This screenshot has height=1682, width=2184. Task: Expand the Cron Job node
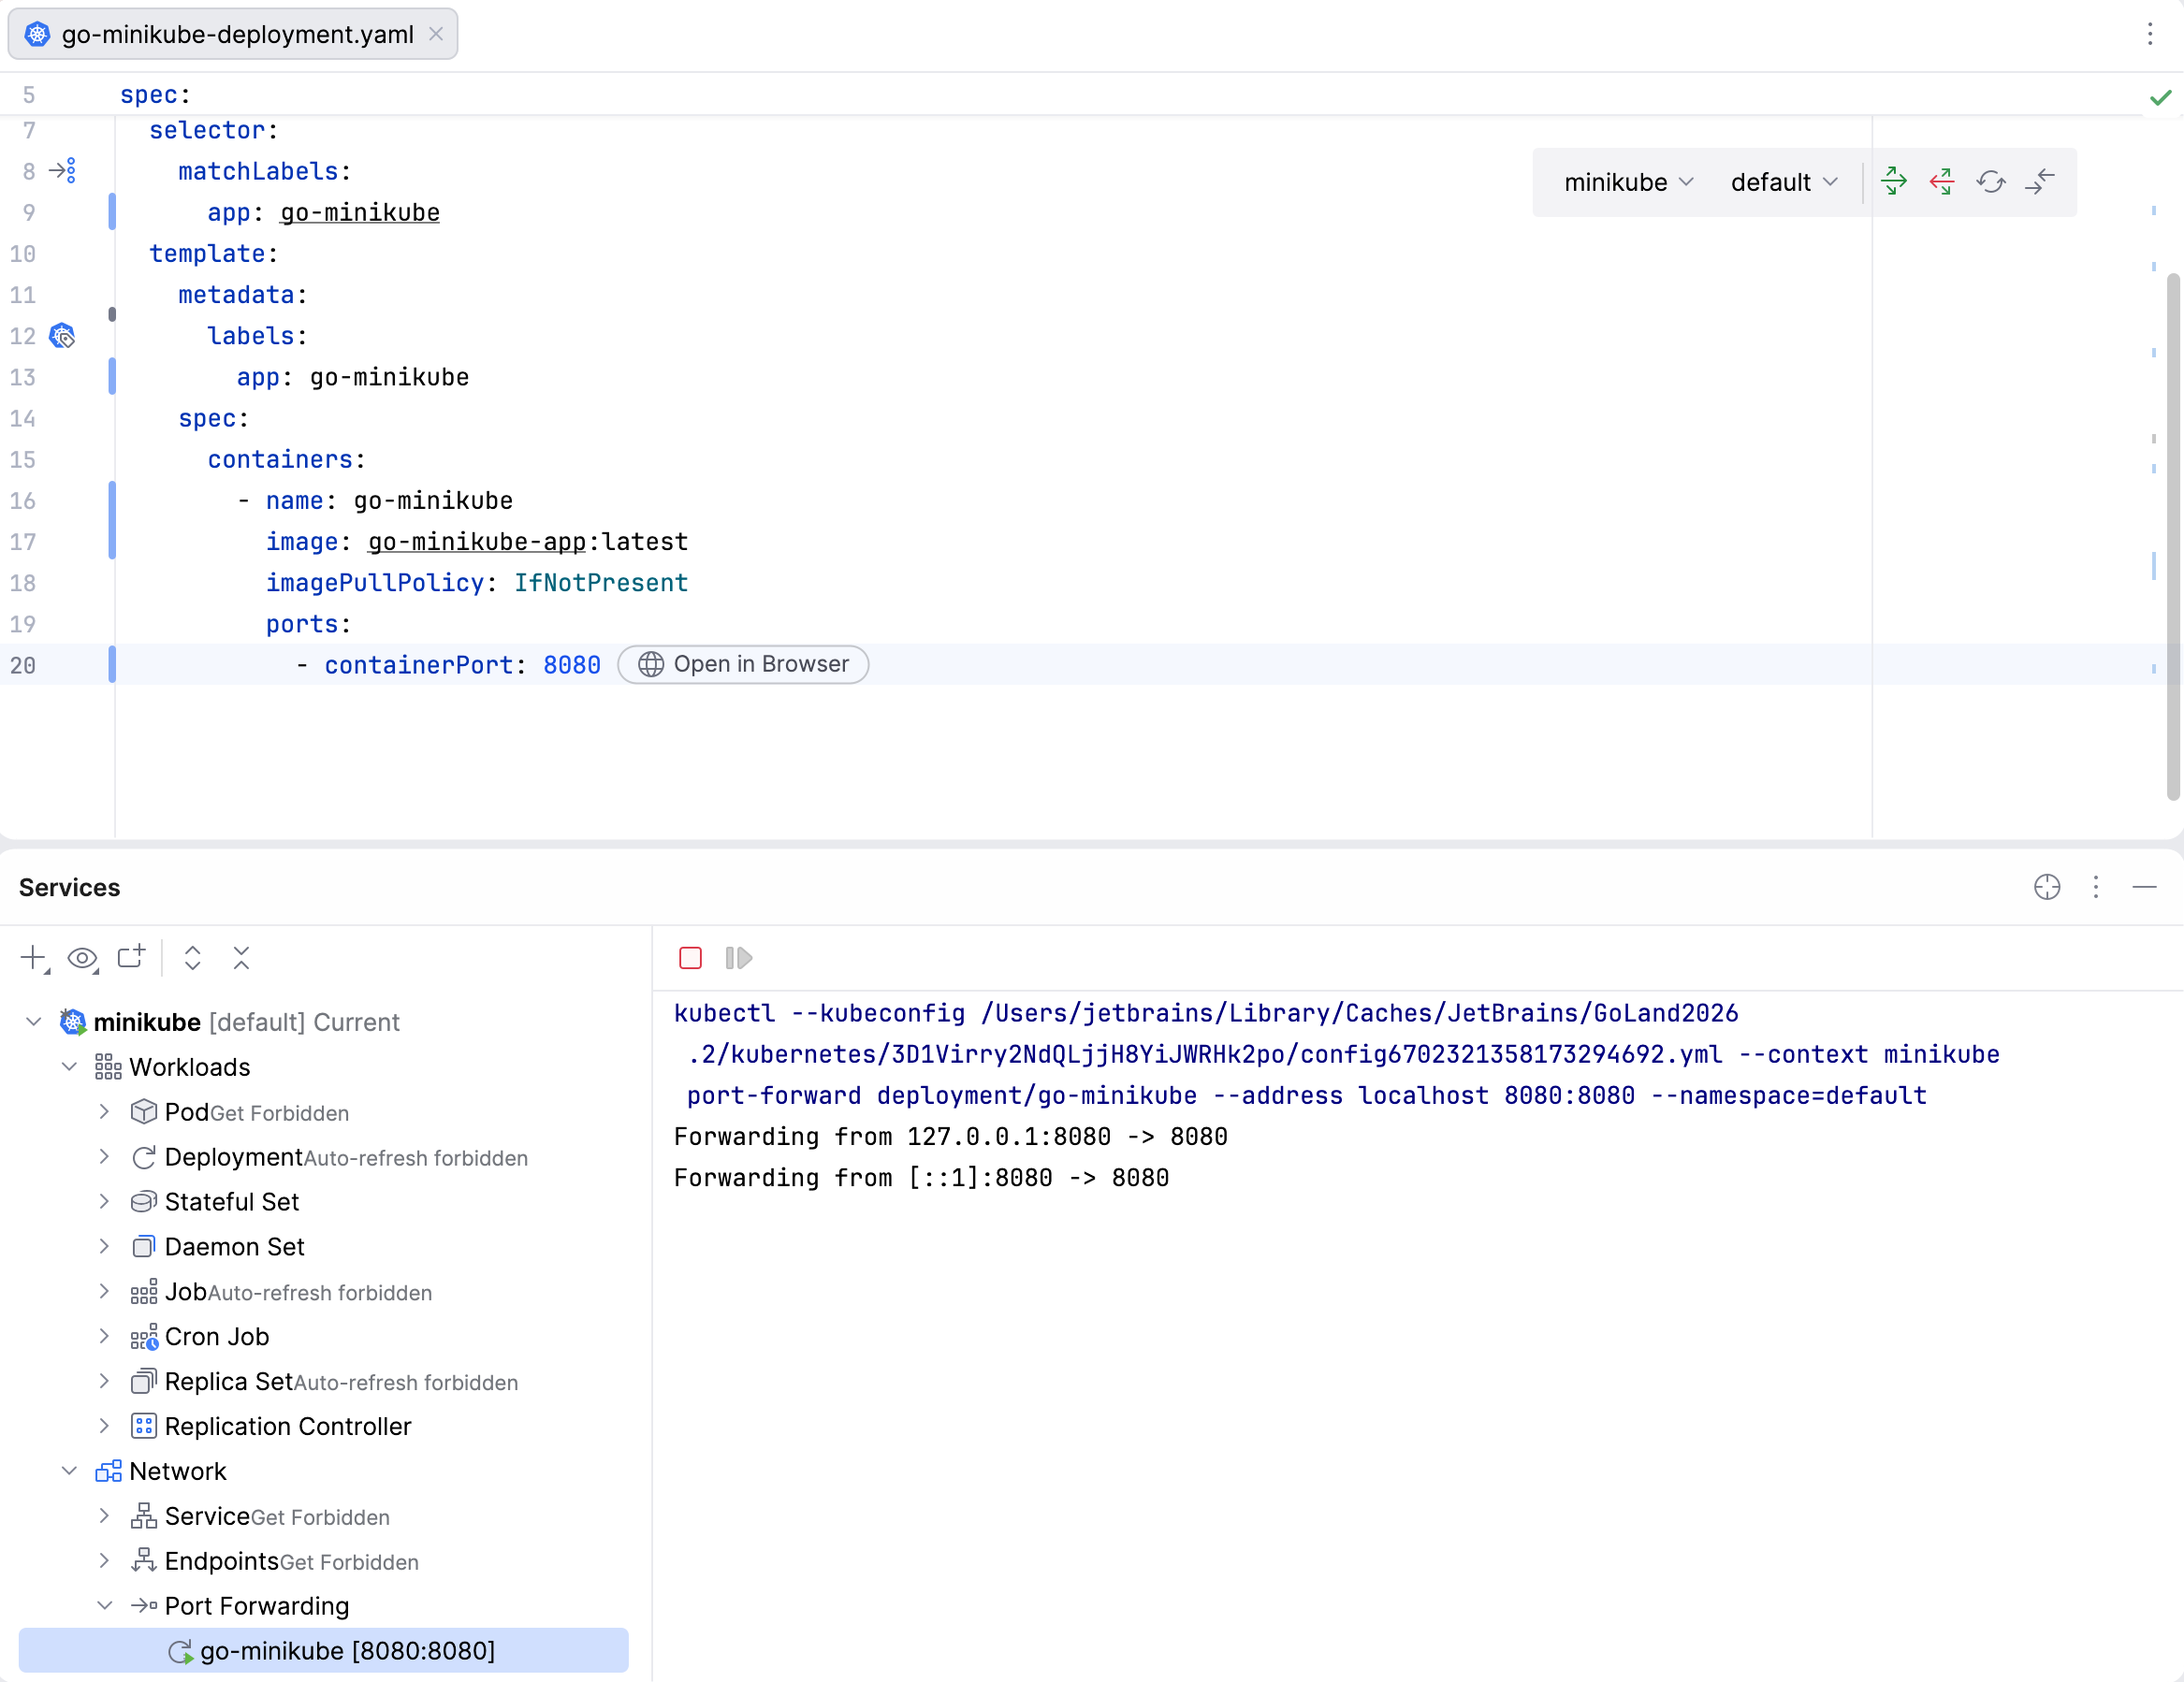pyautogui.click(x=104, y=1337)
